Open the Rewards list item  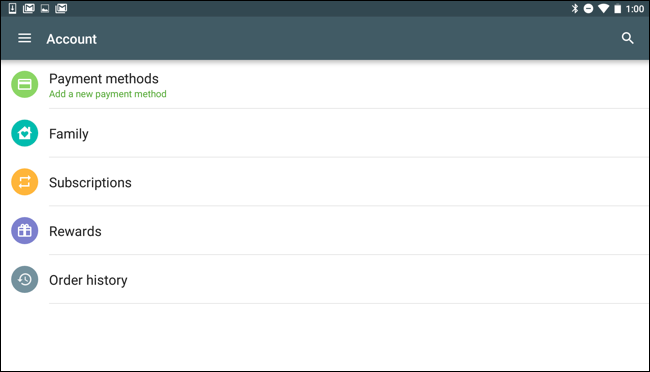[x=325, y=231]
